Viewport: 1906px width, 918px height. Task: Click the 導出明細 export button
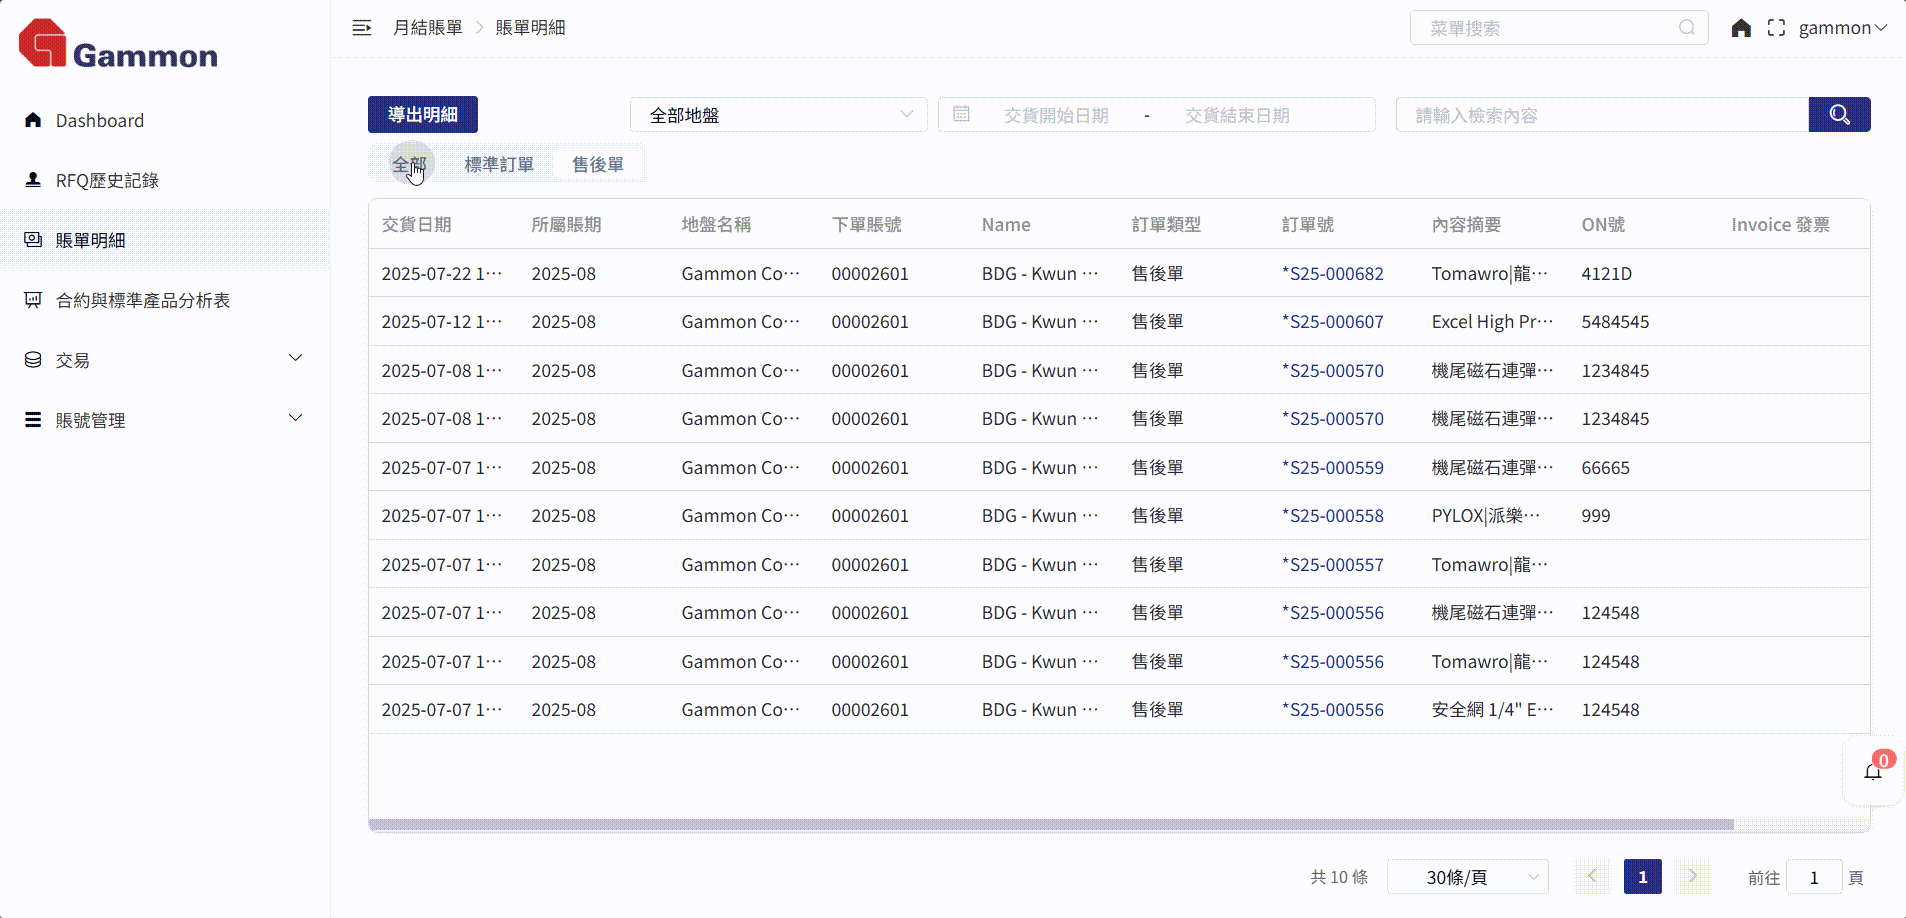pos(422,115)
